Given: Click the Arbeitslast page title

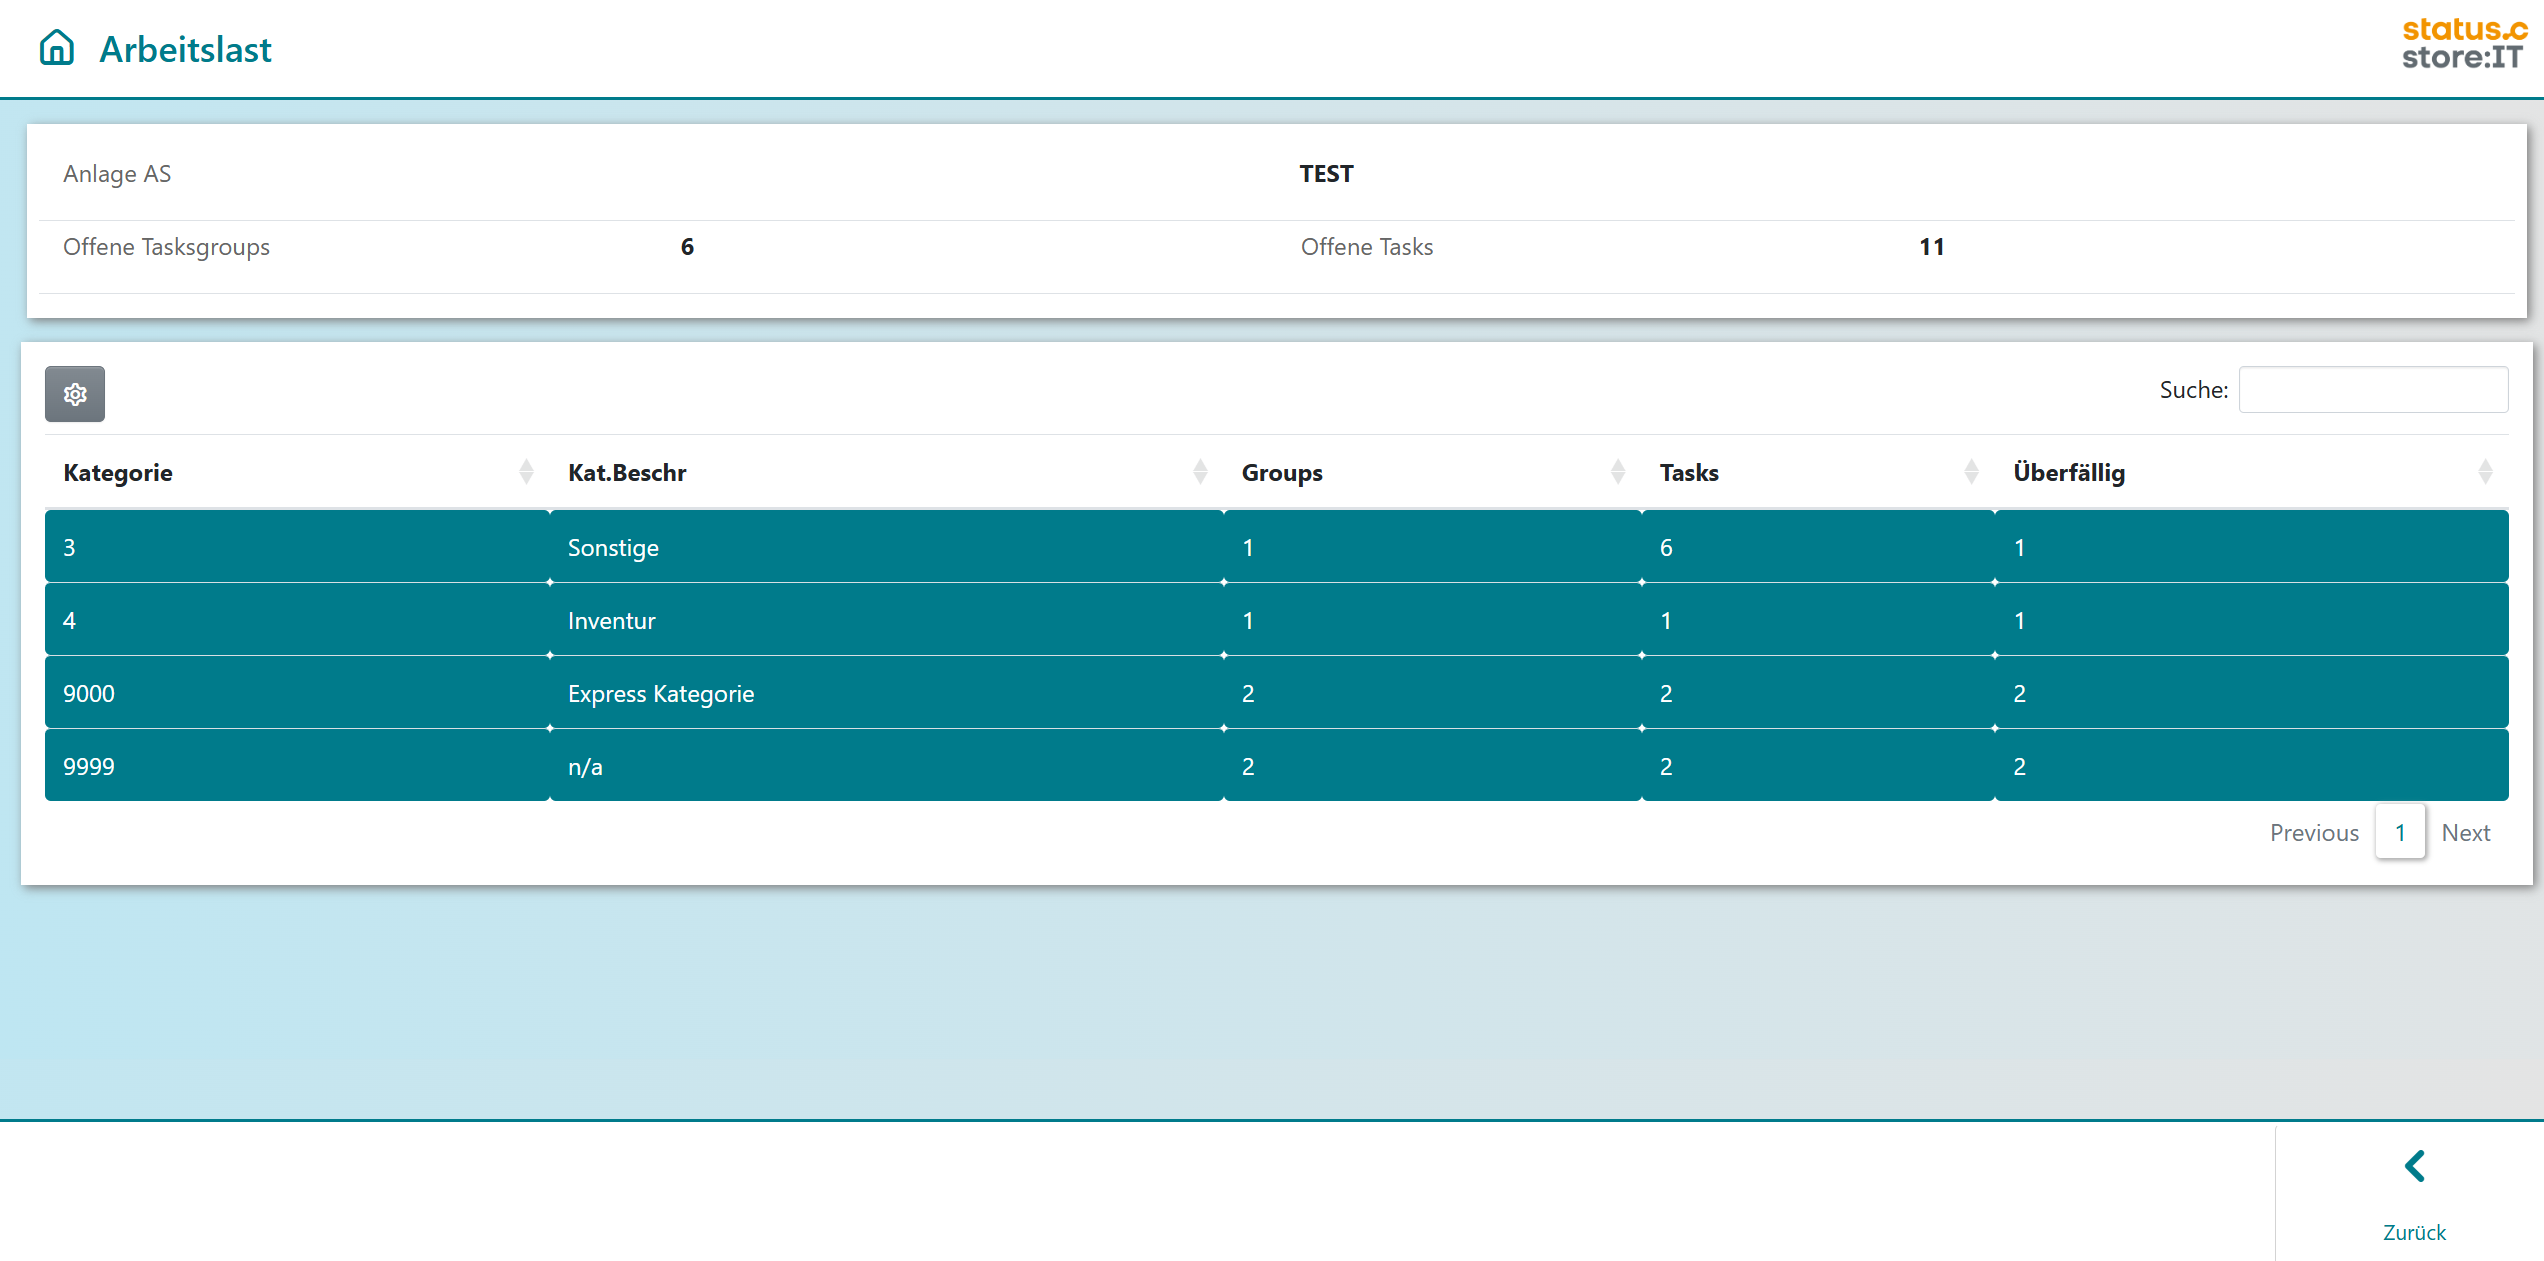Looking at the screenshot, I should [185, 49].
